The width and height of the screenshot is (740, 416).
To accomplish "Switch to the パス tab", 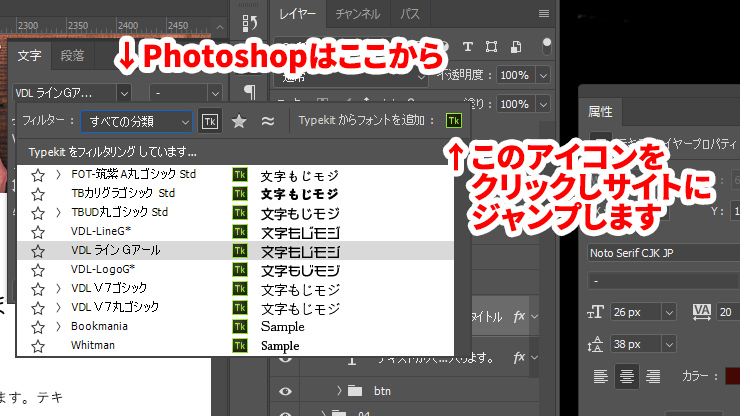I will pyautogui.click(x=409, y=14).
